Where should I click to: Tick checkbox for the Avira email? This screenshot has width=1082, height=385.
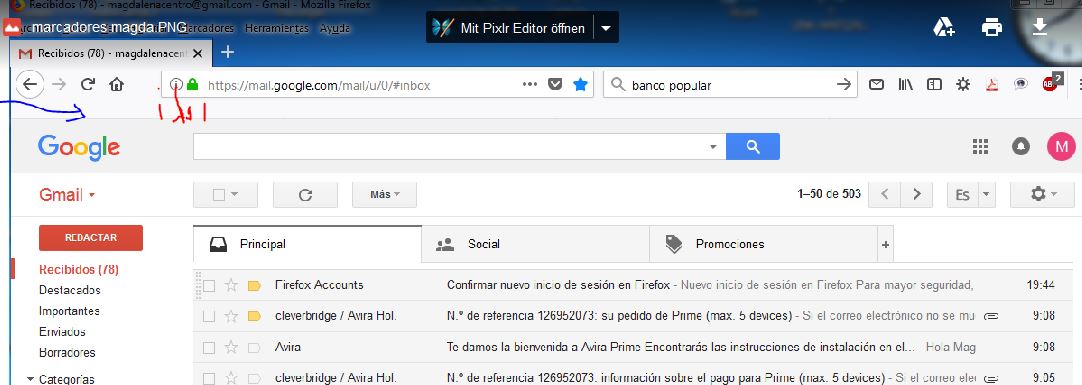[x=209, y=348]
